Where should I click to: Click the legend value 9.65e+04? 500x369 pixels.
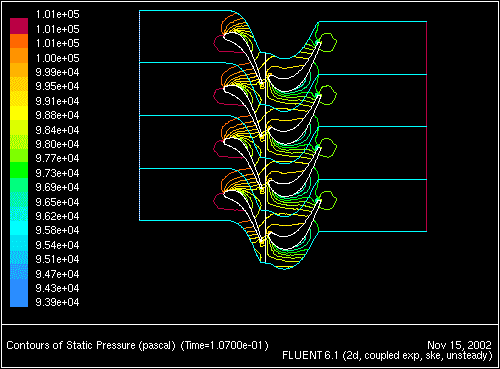pos(58,202)
